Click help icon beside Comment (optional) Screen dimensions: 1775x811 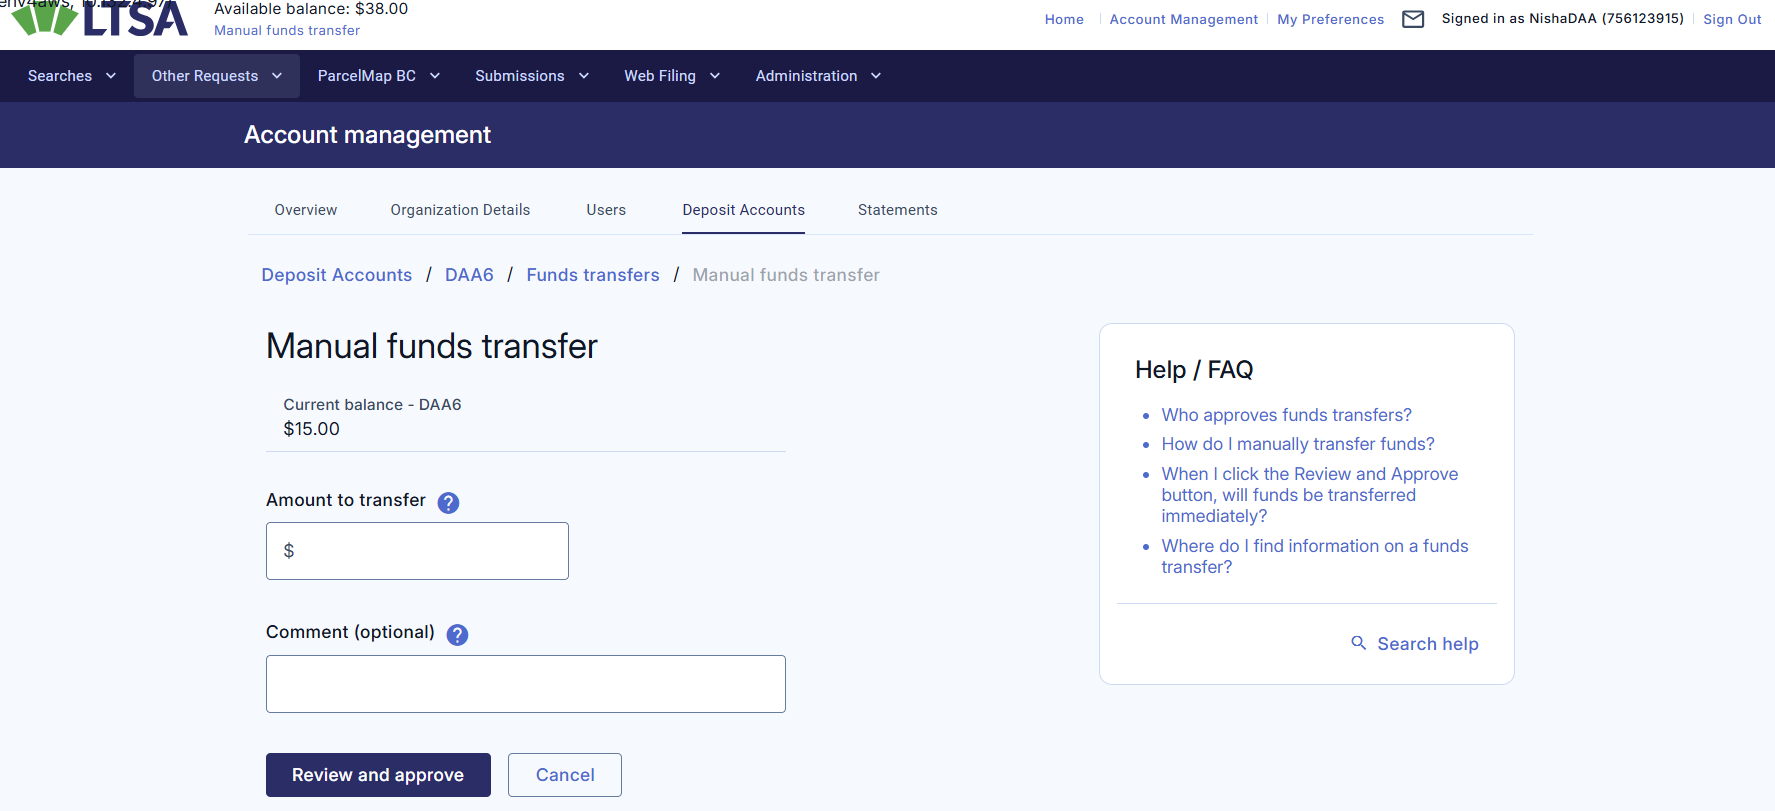tap(457, 635)
